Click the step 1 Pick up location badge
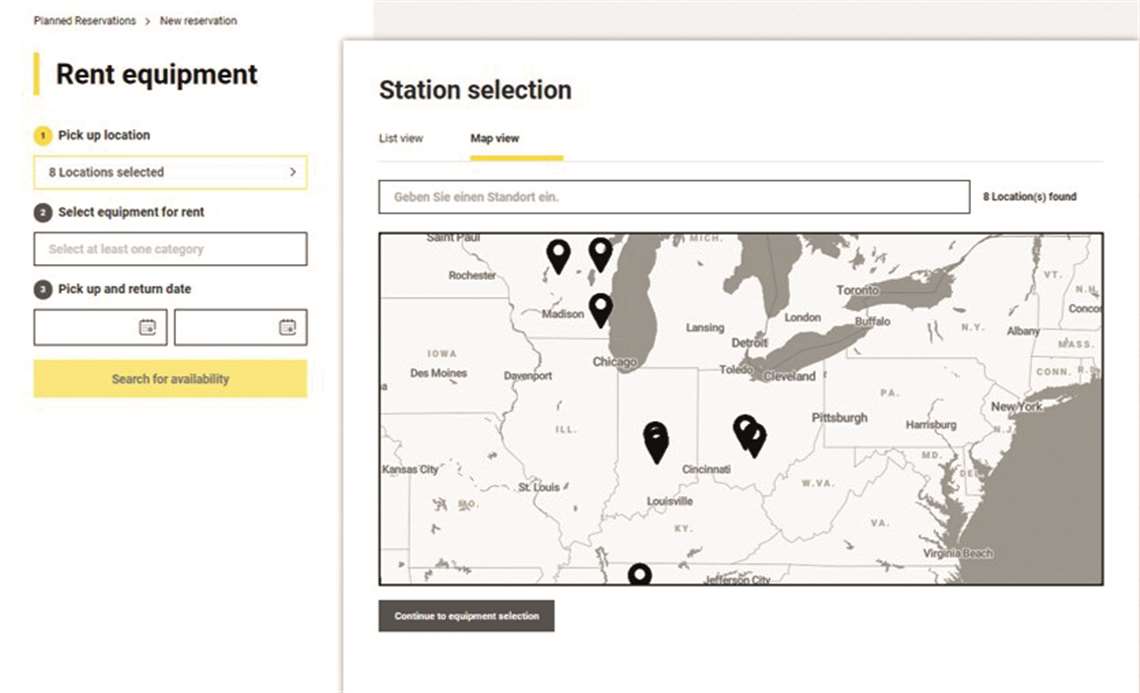The height and width of the screenshot is (693, 1140). coord(41,135)
